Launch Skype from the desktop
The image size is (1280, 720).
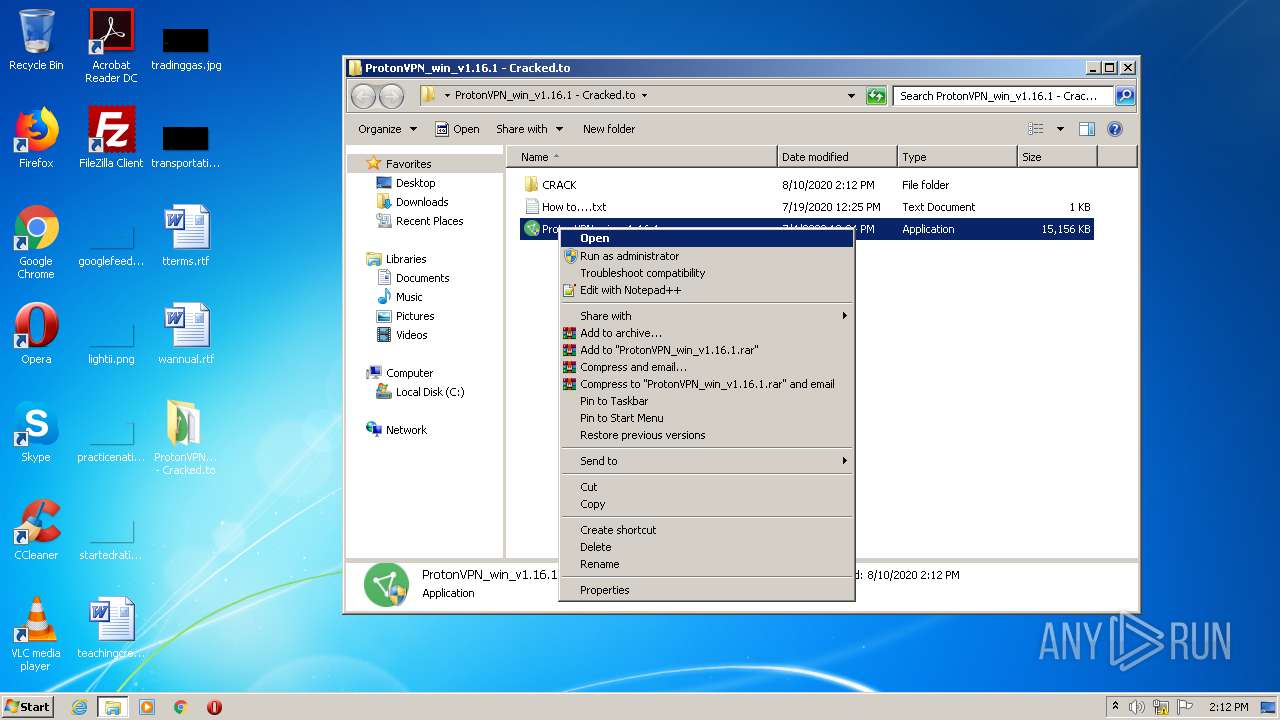tap(36, 432)
